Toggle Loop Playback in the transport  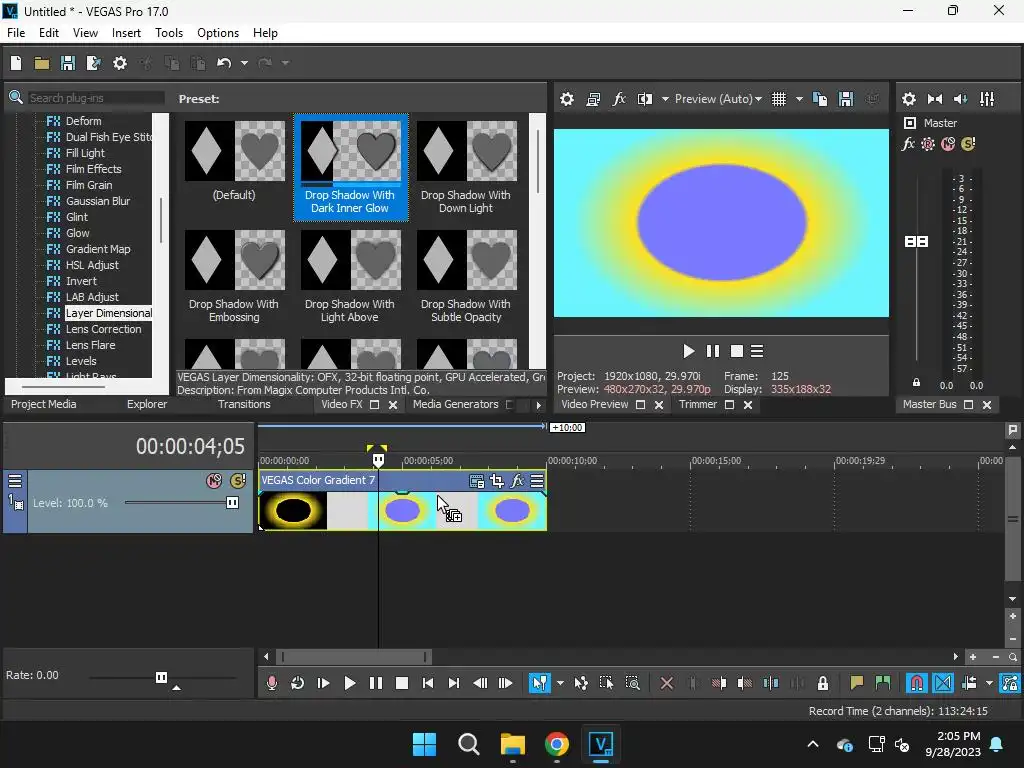(x=297, y=683)
